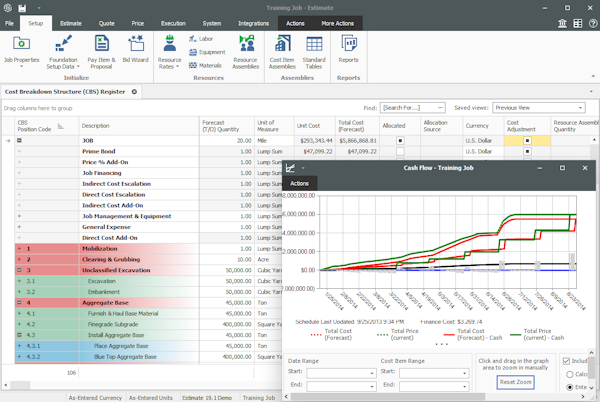The image size is (600, 402).
Task: Toggle Cost Adjustment checkbox in JOB row
Action: (527, 141)
